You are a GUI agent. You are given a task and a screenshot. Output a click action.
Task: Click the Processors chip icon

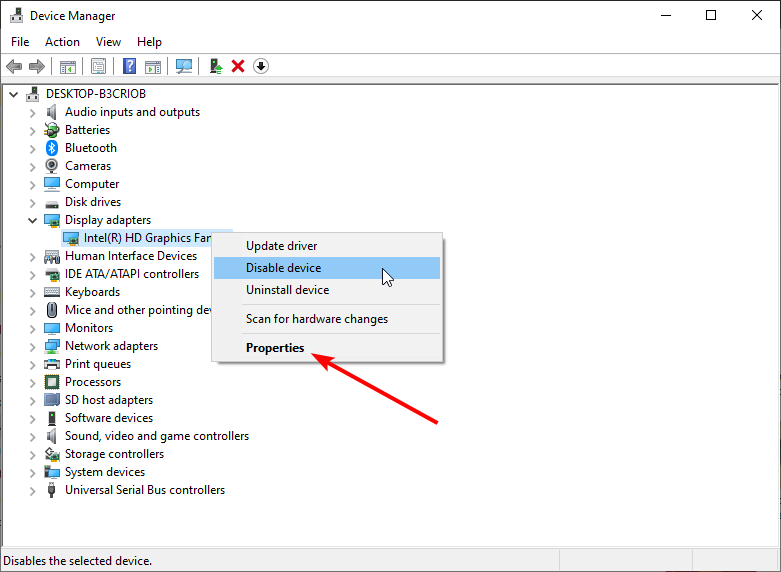(52, 382)
